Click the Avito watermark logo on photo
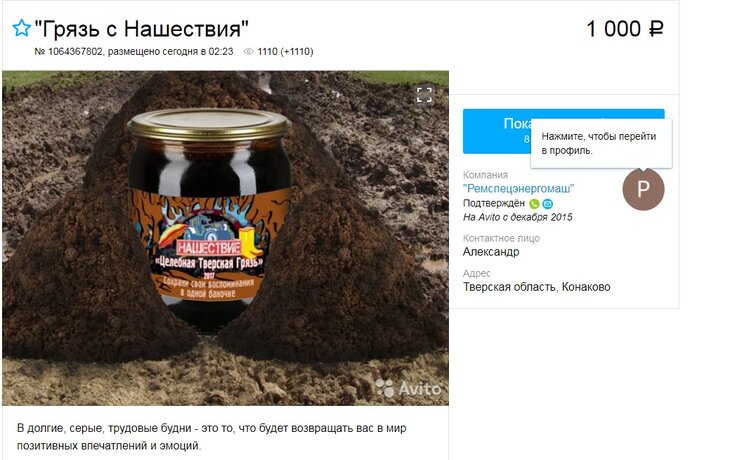Viewport: 730px width, 460px height. pos(408,388)
